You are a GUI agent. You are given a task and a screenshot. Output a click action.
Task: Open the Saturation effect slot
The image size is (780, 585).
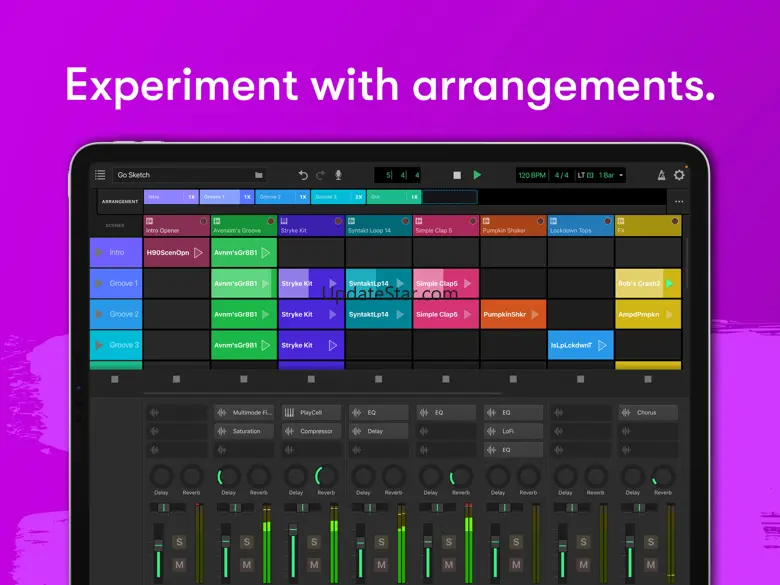pyautogui.click(x=246, y=431)
